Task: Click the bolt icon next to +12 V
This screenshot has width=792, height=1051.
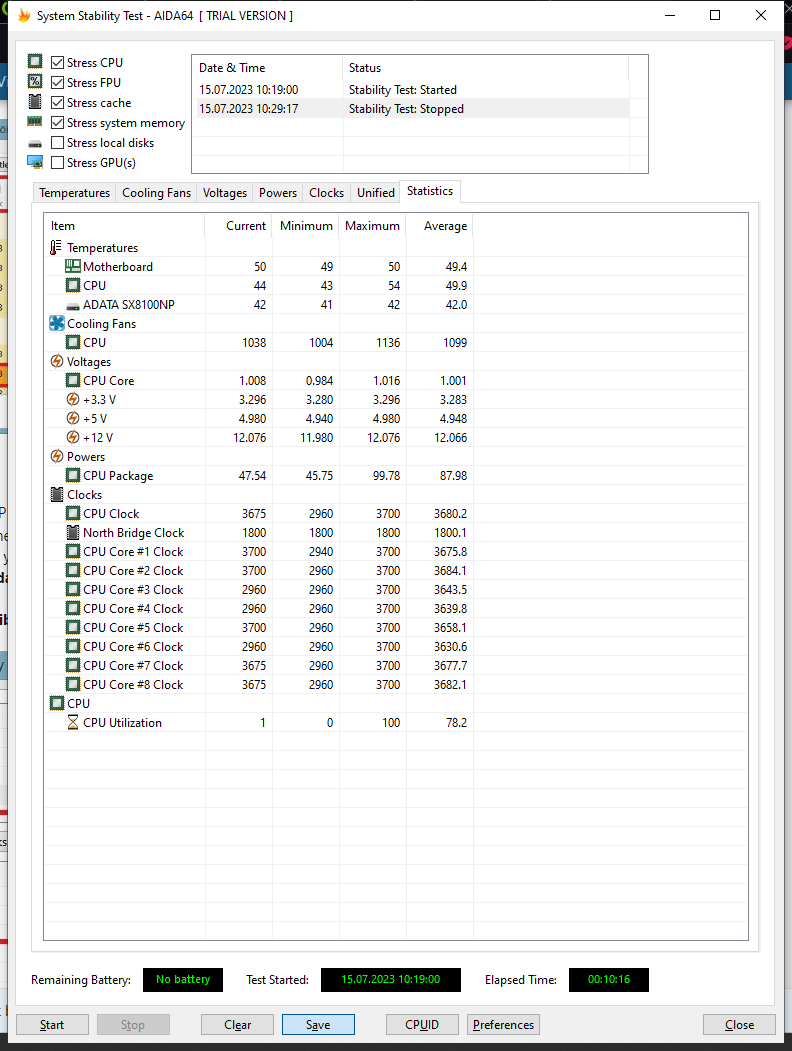Action: (x=72, y=437)
